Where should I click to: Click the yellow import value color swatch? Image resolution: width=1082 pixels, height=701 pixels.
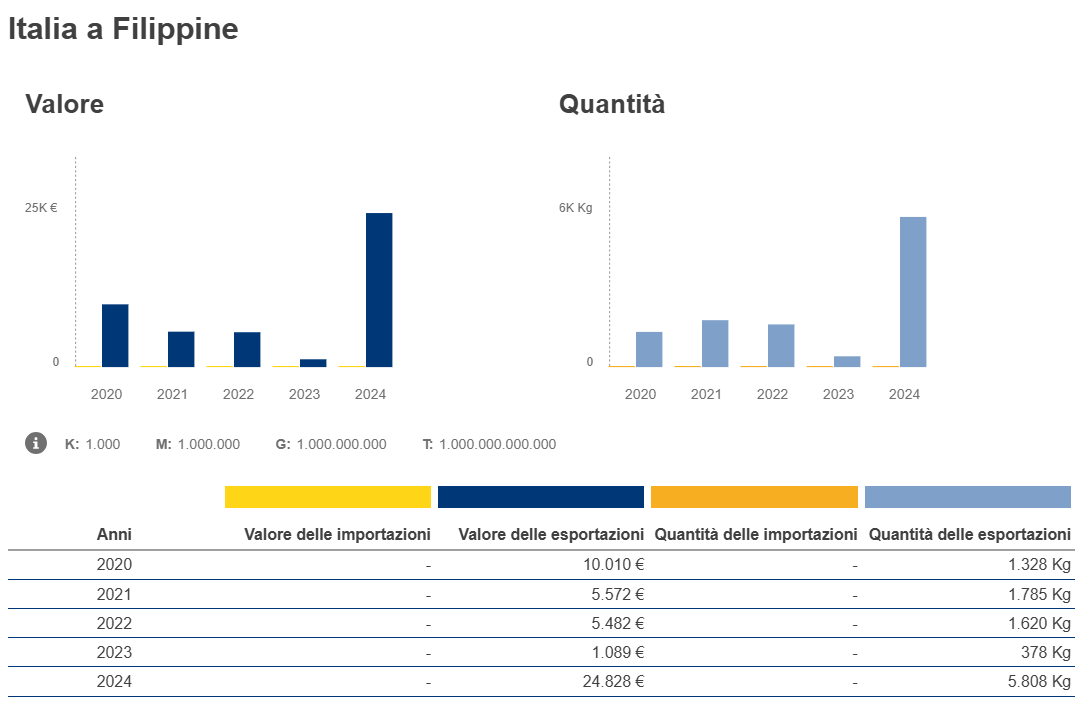point(327,497)
